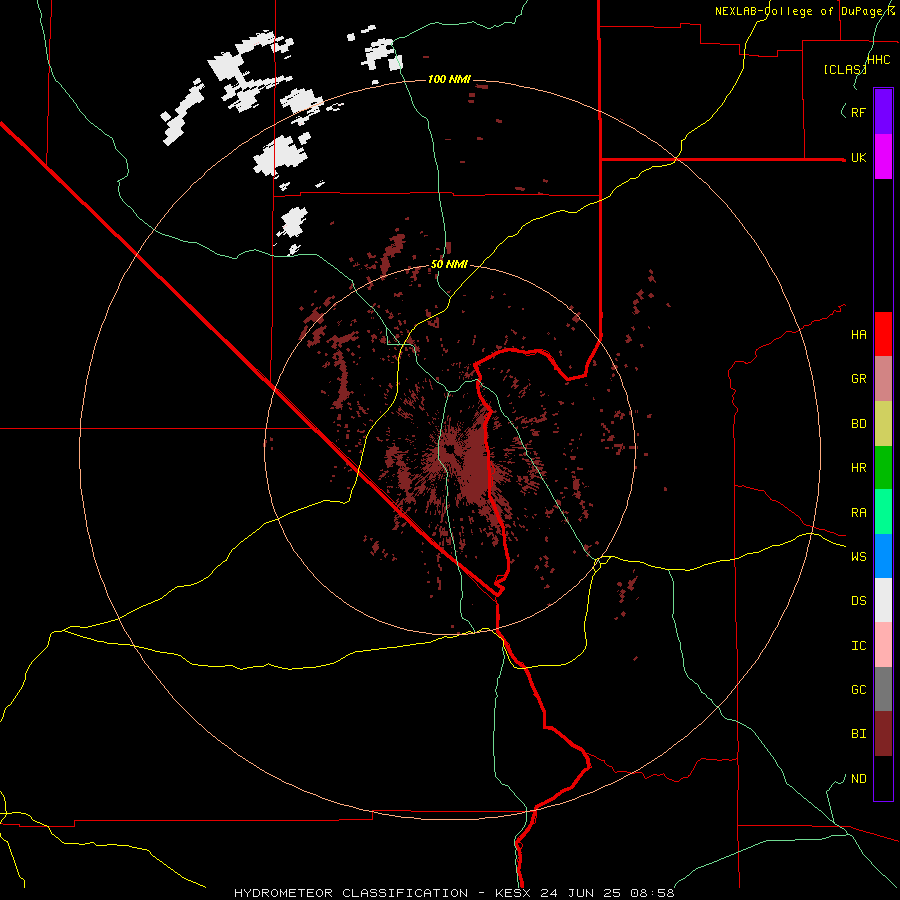Viewport: 900px width, 900px height.
Task: Click the 08:58 time stamp
Action: tap(652, 893)
